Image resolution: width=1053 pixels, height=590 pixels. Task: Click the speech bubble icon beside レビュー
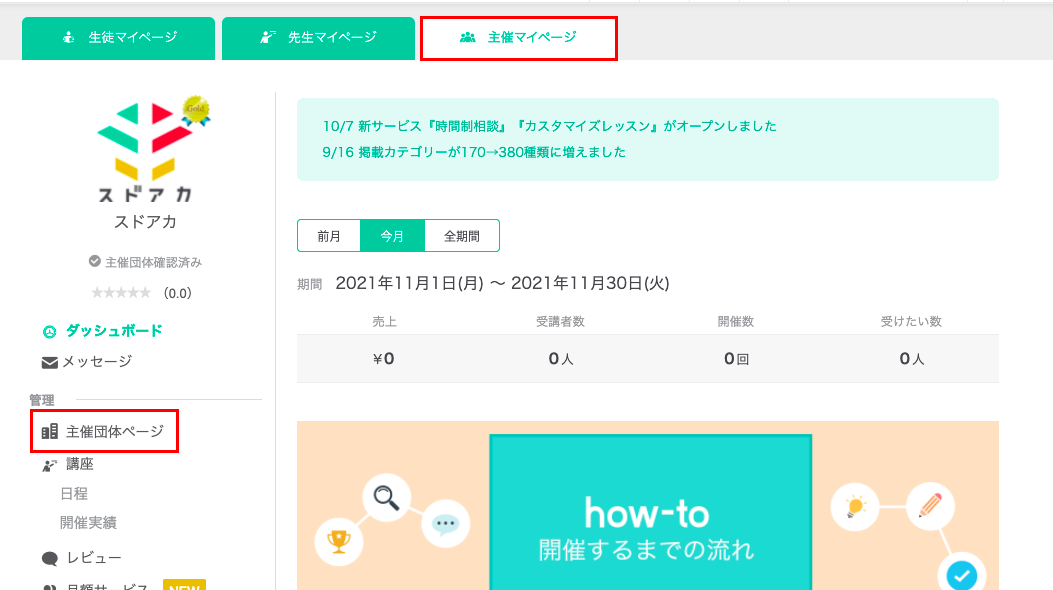point(50,558)
